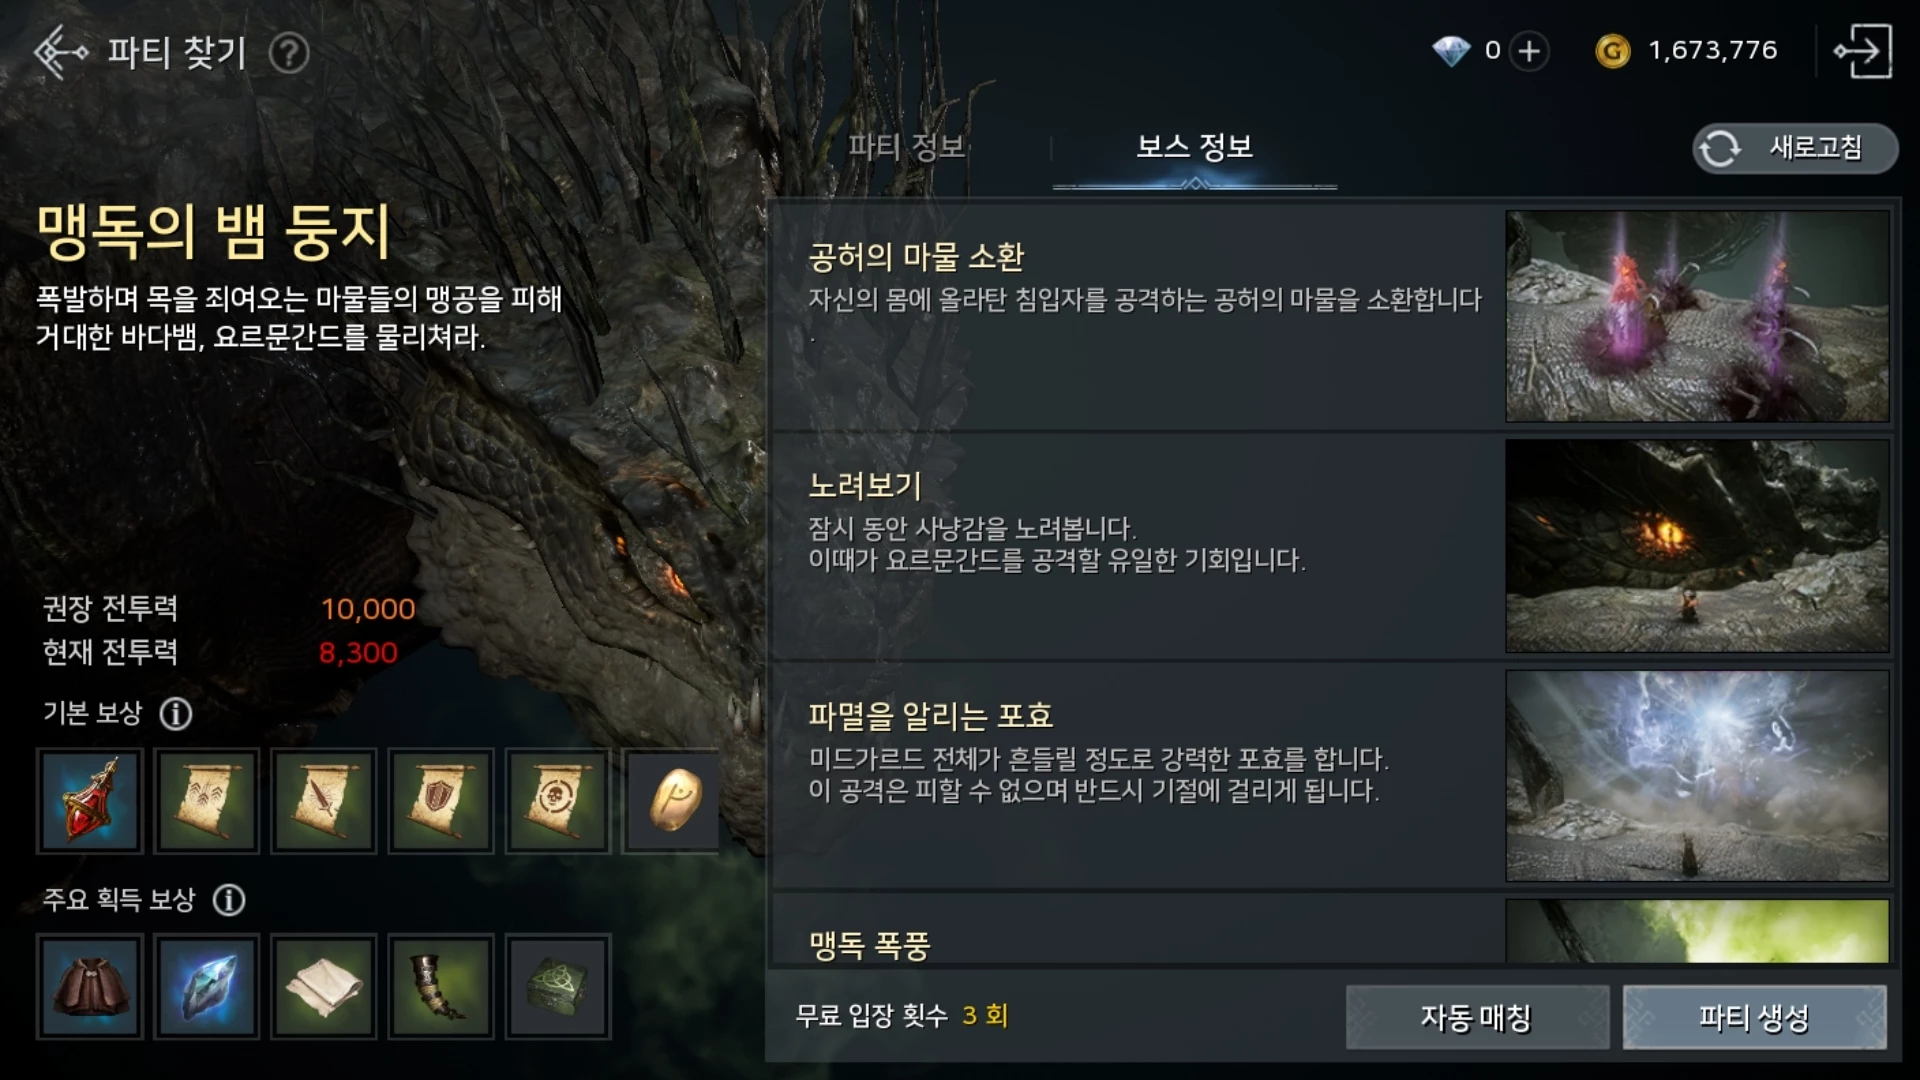The height and width of the screenshot is (1080, 1920).
Task: View the 노려보기 skill thumbnail
Action: [1697, 546]
